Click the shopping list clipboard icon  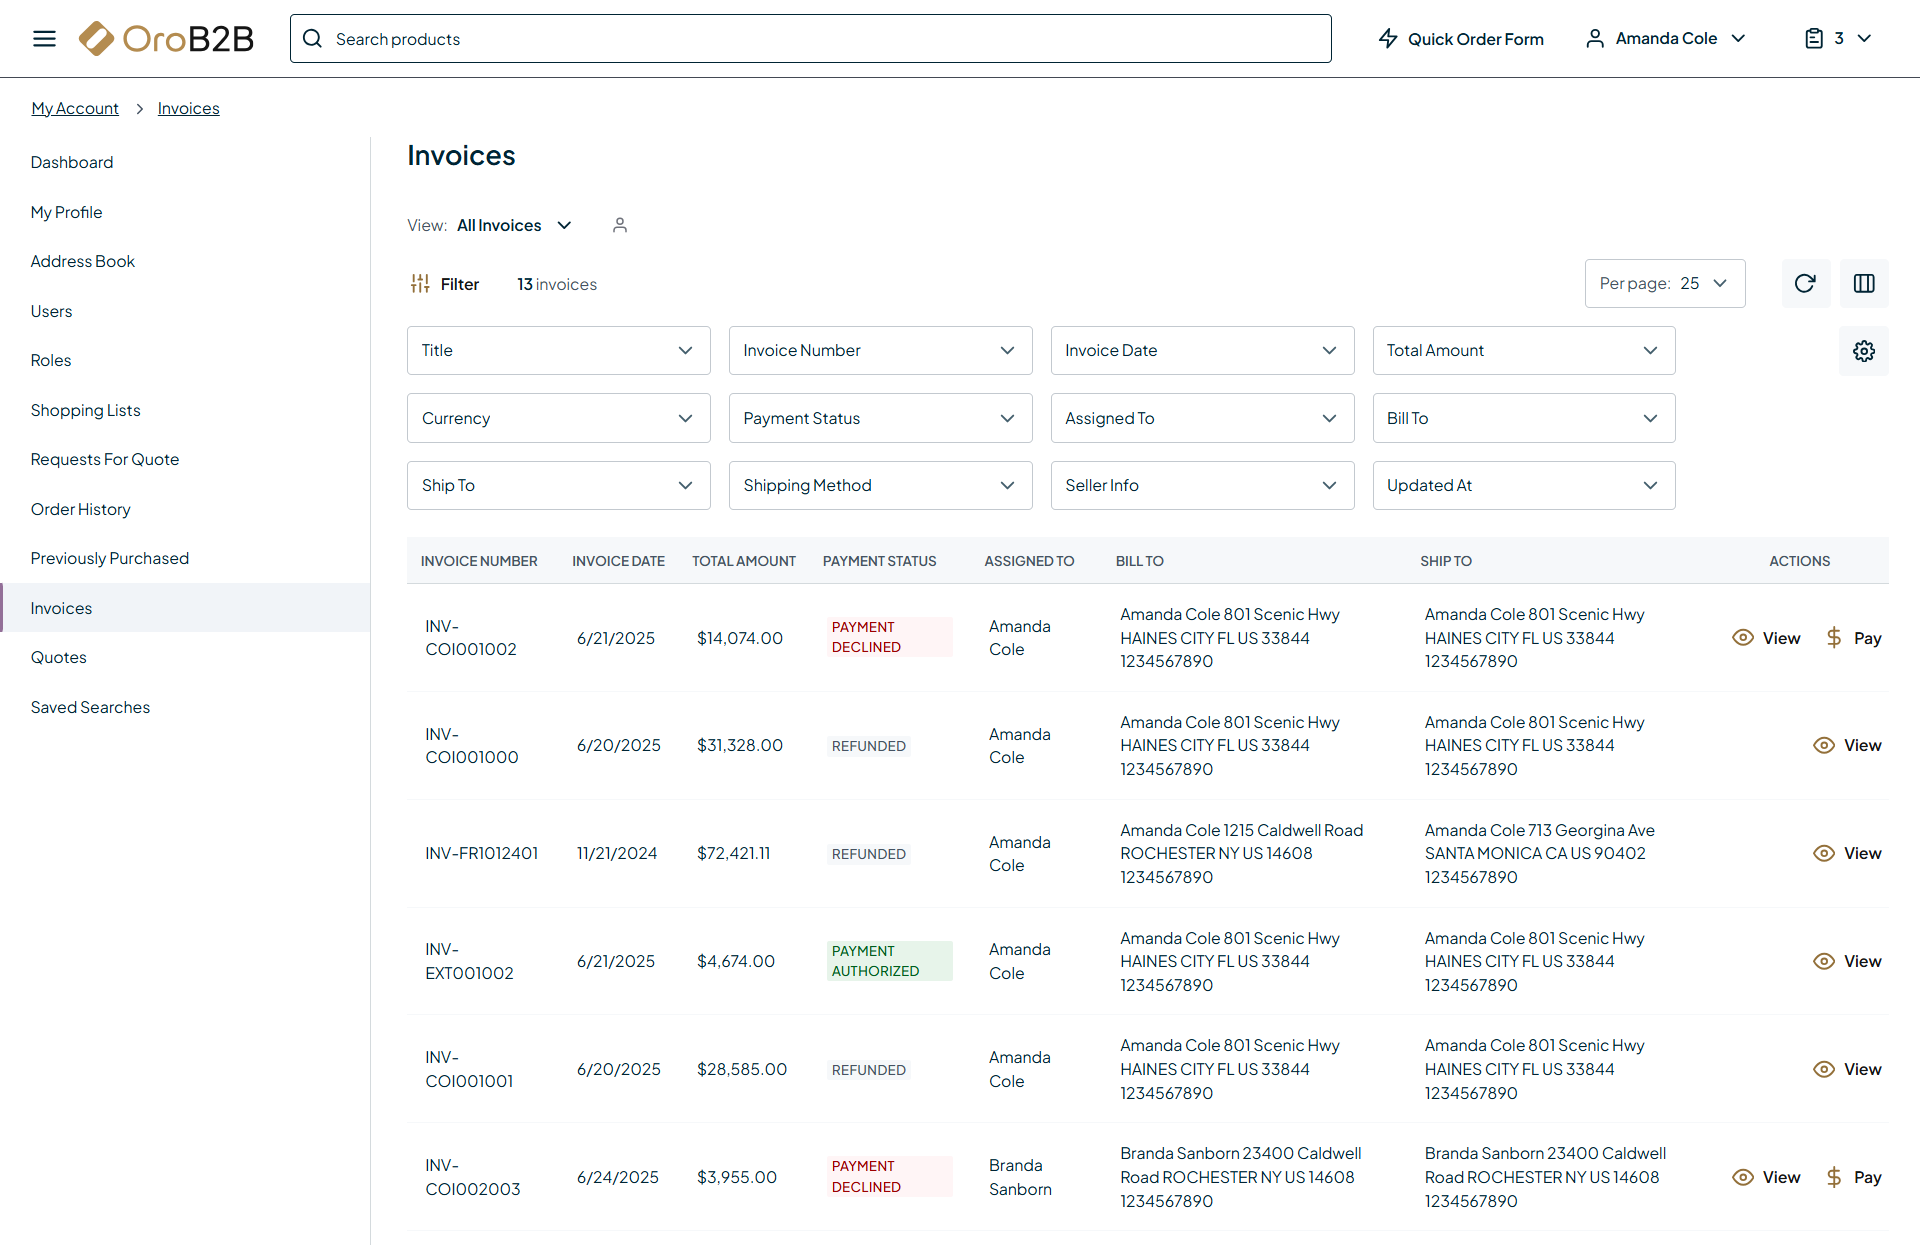(x=1814, y=39)
